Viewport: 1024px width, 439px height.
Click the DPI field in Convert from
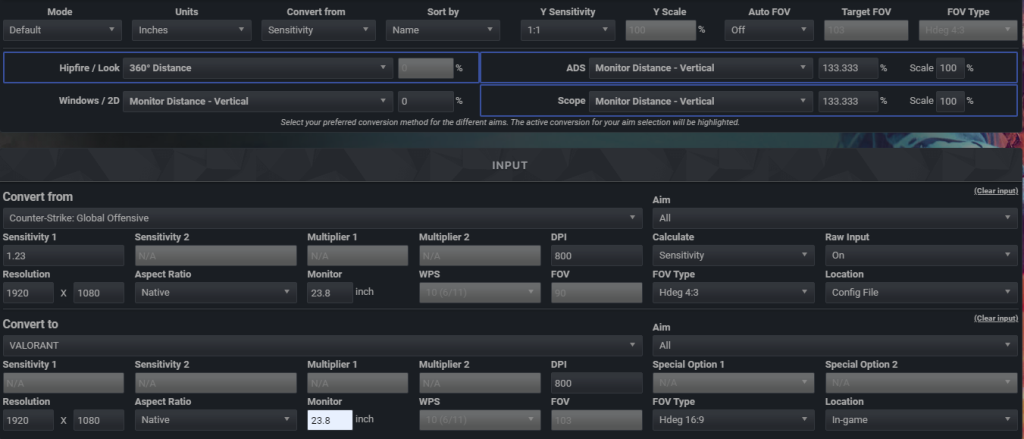click(597, 255)
